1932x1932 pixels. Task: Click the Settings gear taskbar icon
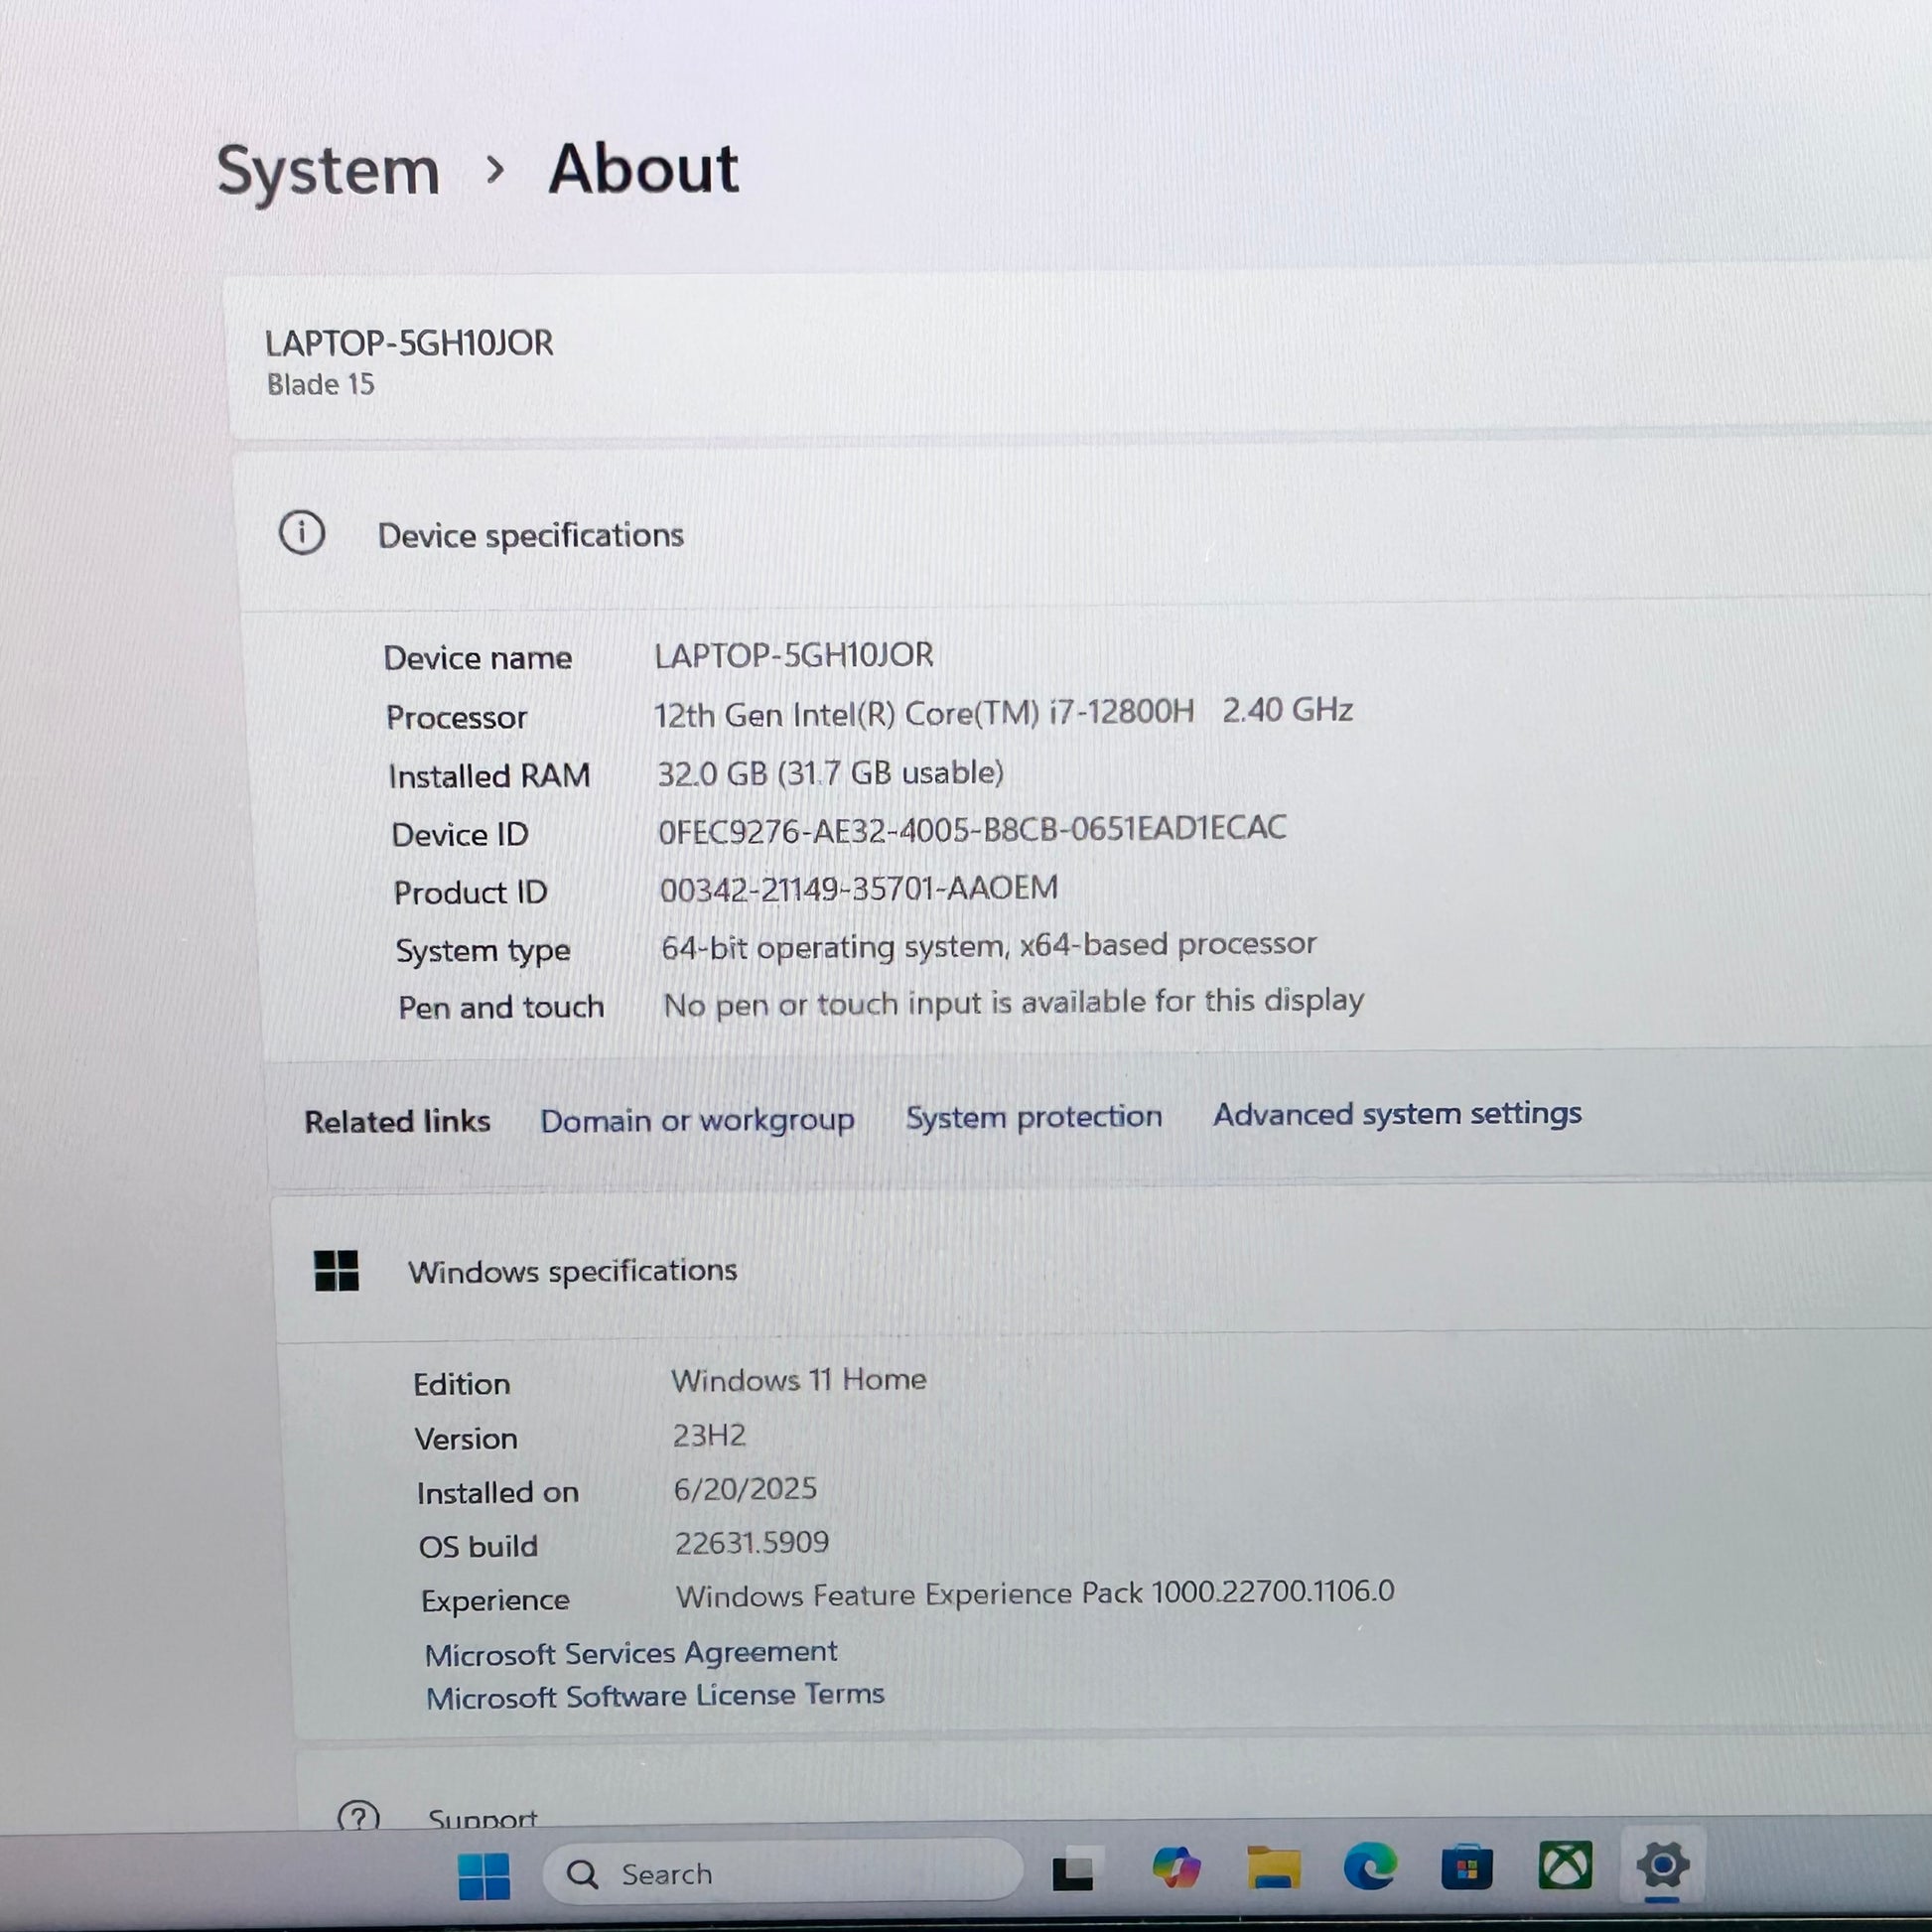[x=1662, y=1865]
